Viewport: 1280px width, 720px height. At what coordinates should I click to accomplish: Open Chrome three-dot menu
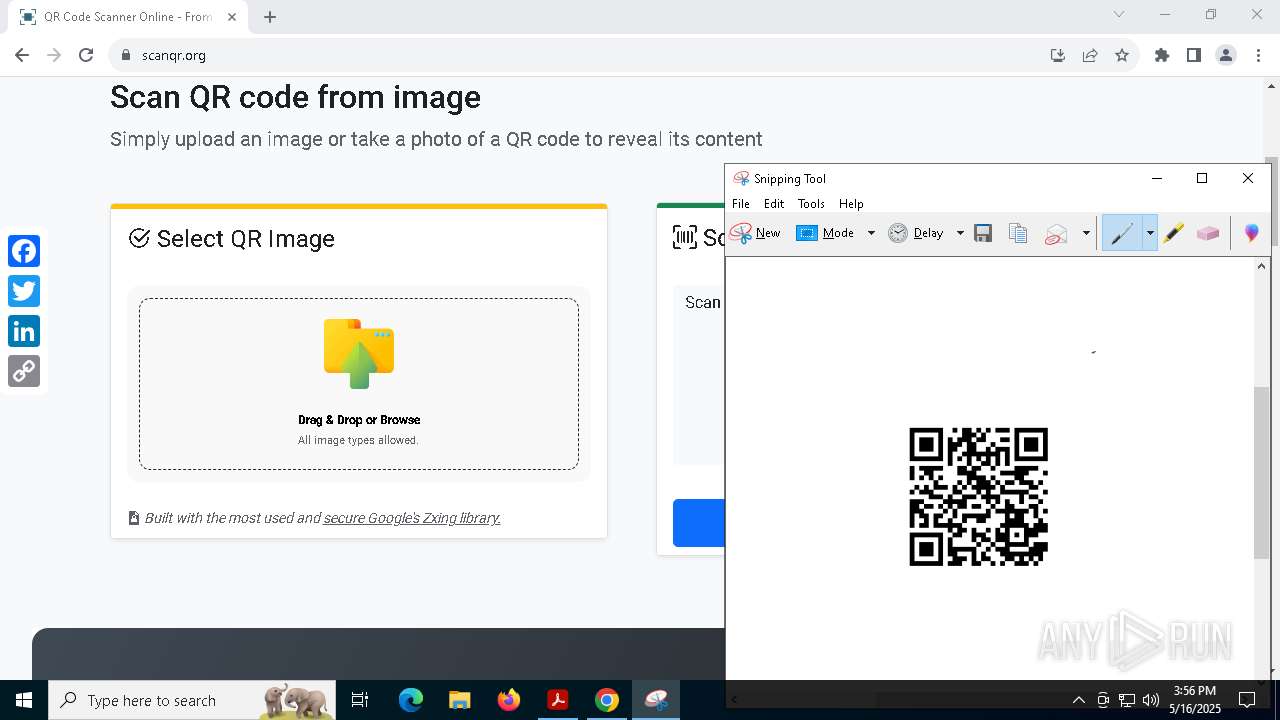coord(1258,55)
